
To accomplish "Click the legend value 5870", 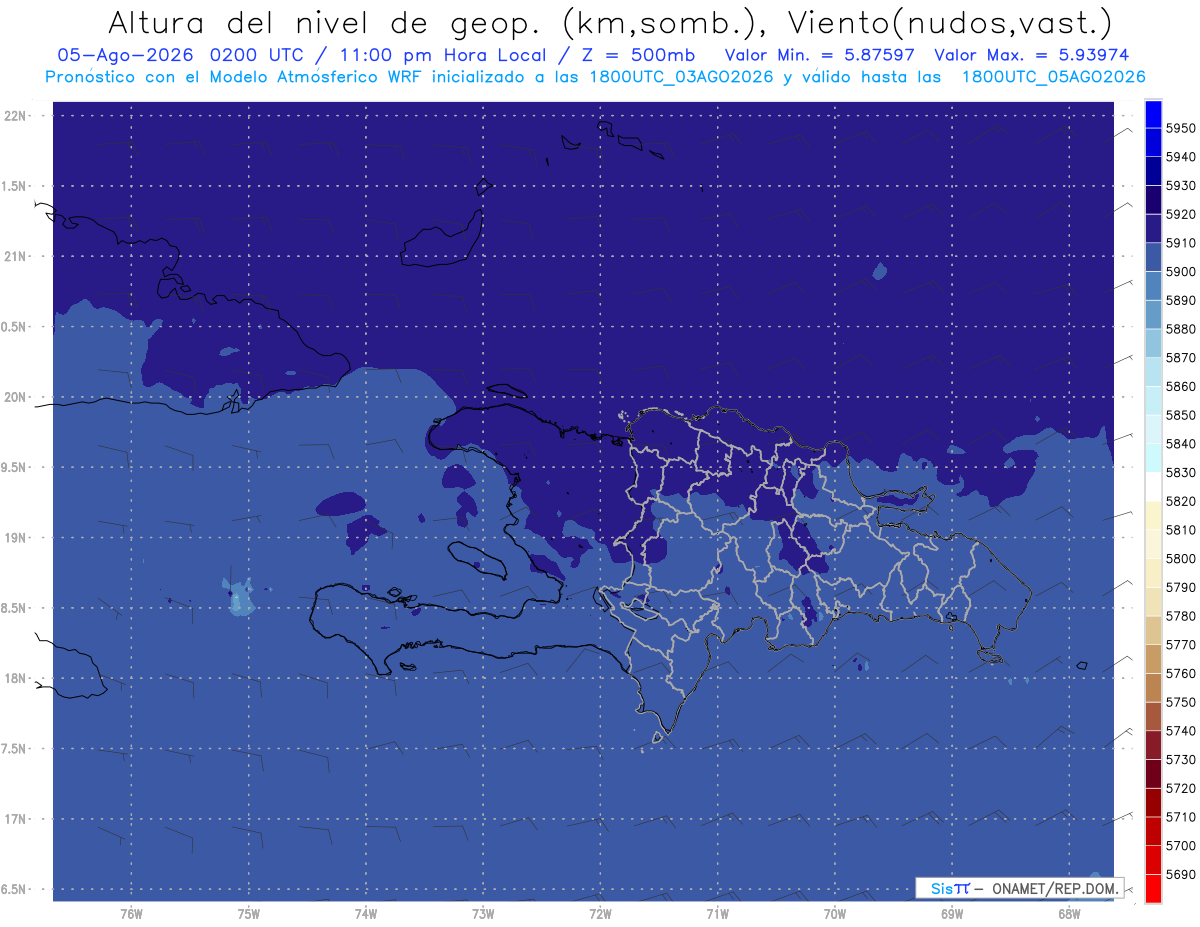I will click(1181, 358).
